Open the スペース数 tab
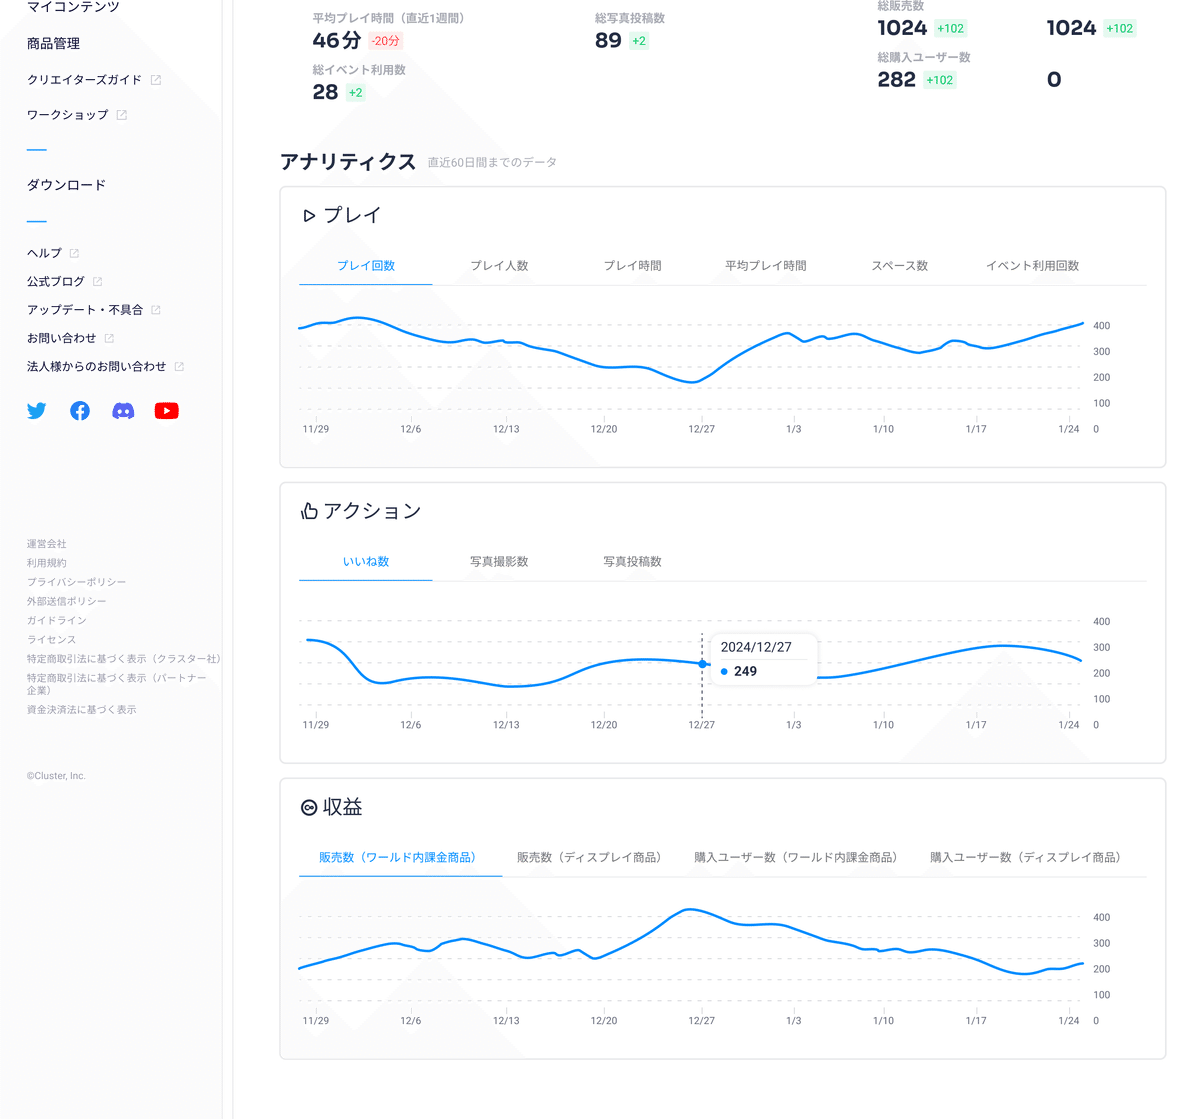Screen dimensions: 1200x1119 (899, 266)
